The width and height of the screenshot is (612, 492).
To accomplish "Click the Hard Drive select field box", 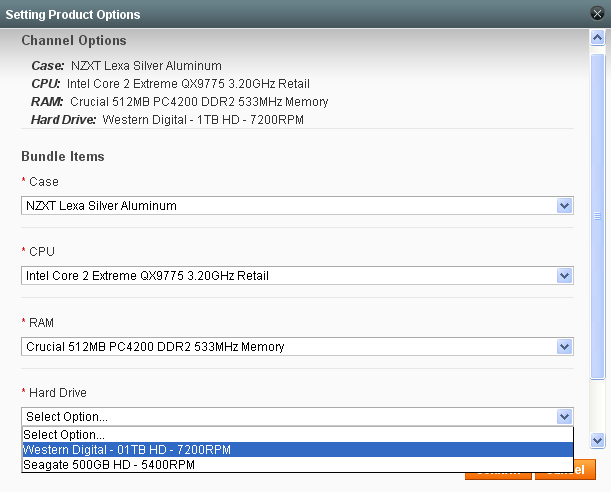I will pos(290,417).
